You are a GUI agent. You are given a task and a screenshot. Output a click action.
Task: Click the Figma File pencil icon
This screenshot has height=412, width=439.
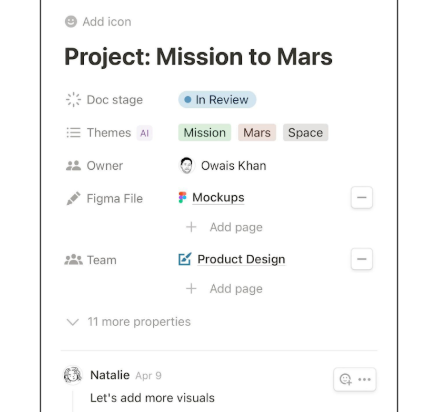(73, 198)
